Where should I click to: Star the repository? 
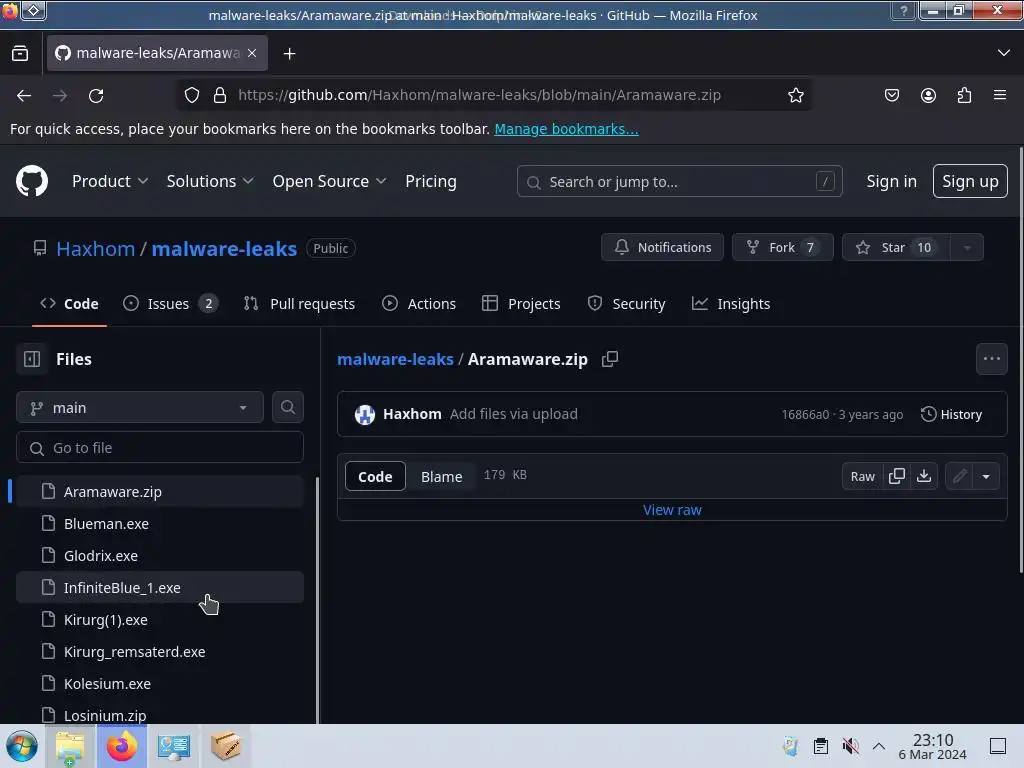895,247
